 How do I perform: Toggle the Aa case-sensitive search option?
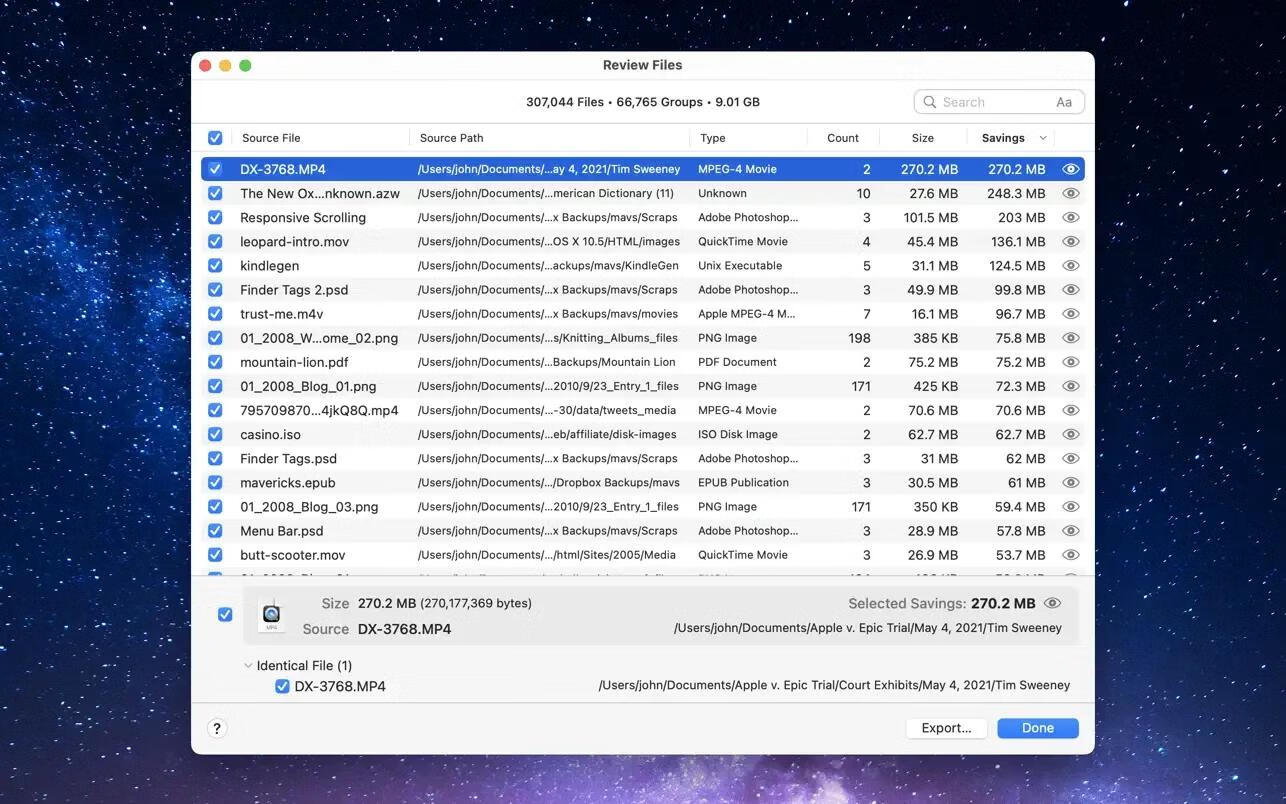[1064, 102]
